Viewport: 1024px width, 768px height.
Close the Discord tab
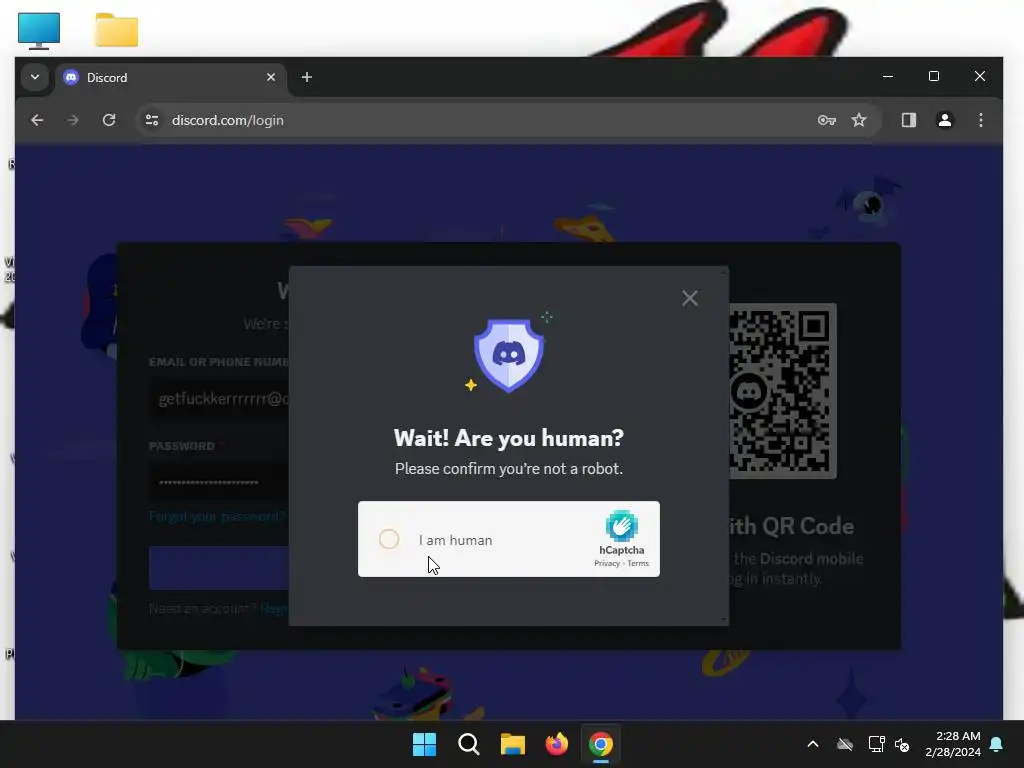tap(271, 77)
